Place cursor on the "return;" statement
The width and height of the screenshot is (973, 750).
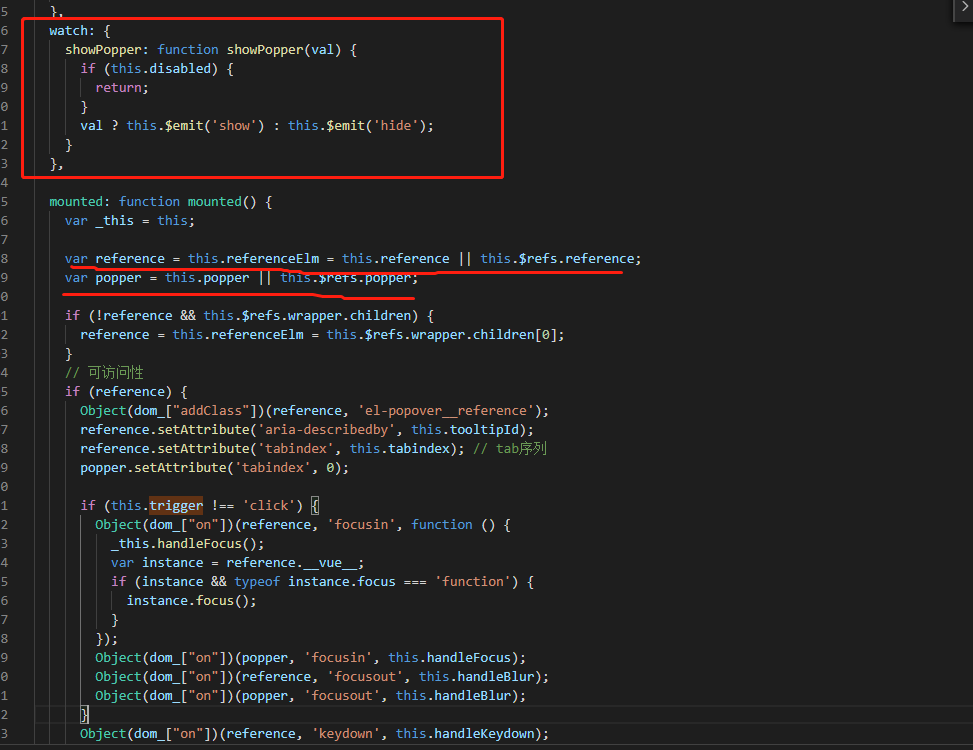click(x=122, y=88)
